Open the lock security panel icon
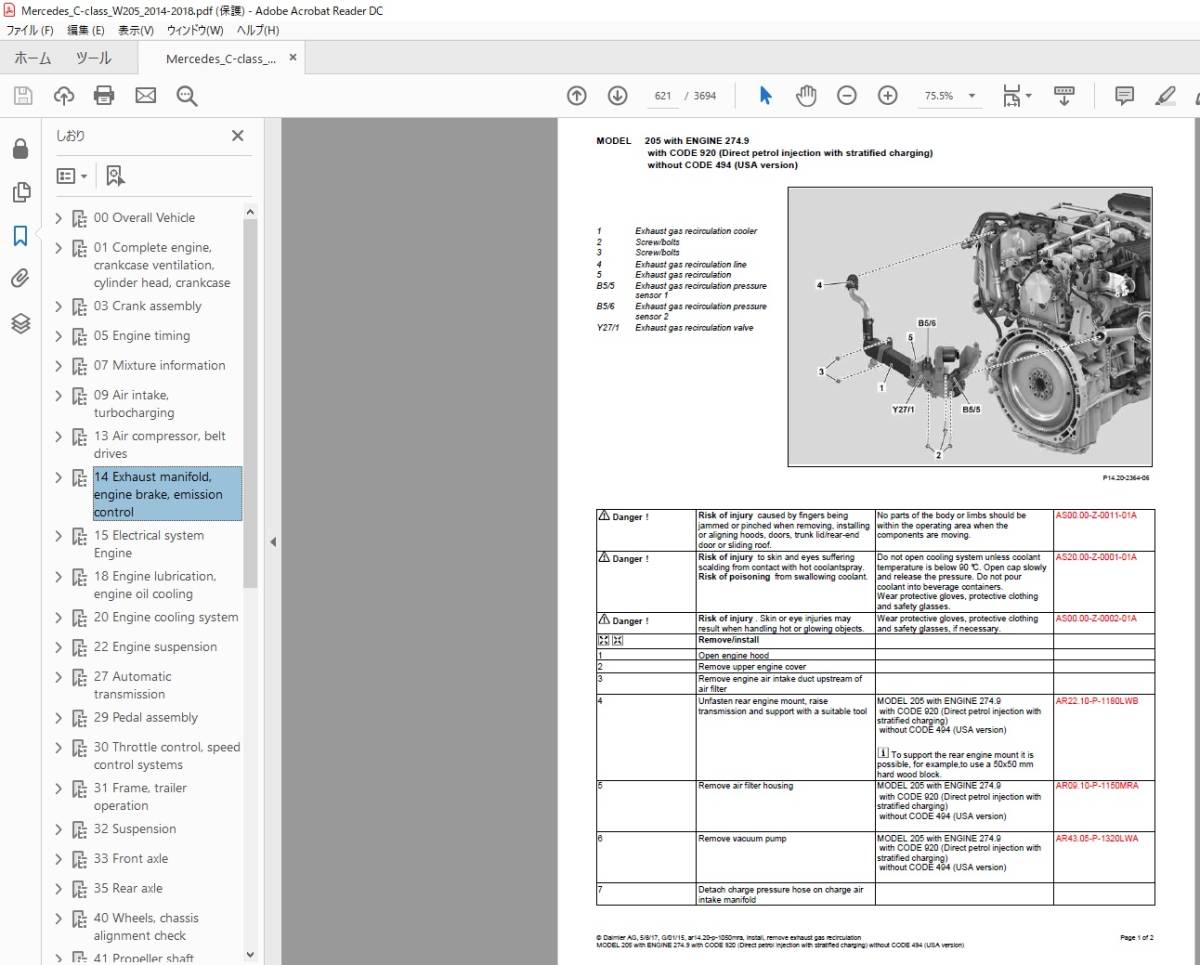1200x965 pixels. [x=20, y=149]
